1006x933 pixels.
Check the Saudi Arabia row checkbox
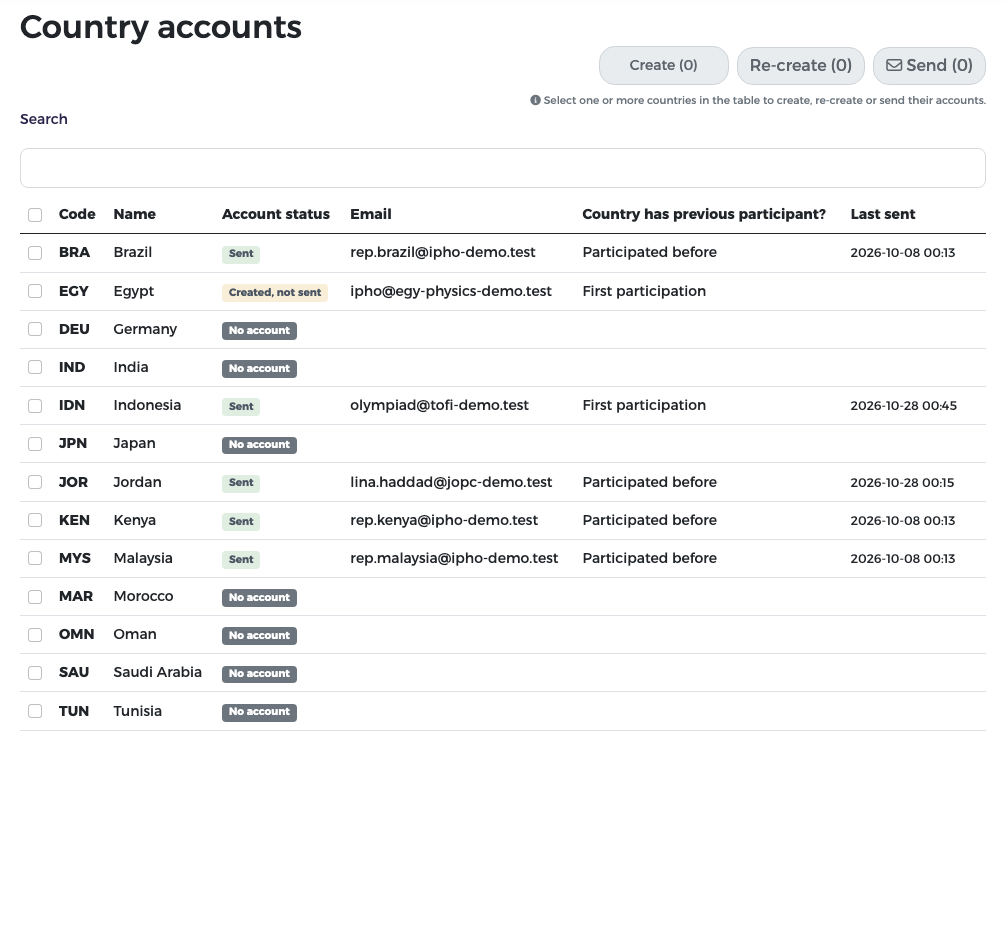[x=35, y=672]
